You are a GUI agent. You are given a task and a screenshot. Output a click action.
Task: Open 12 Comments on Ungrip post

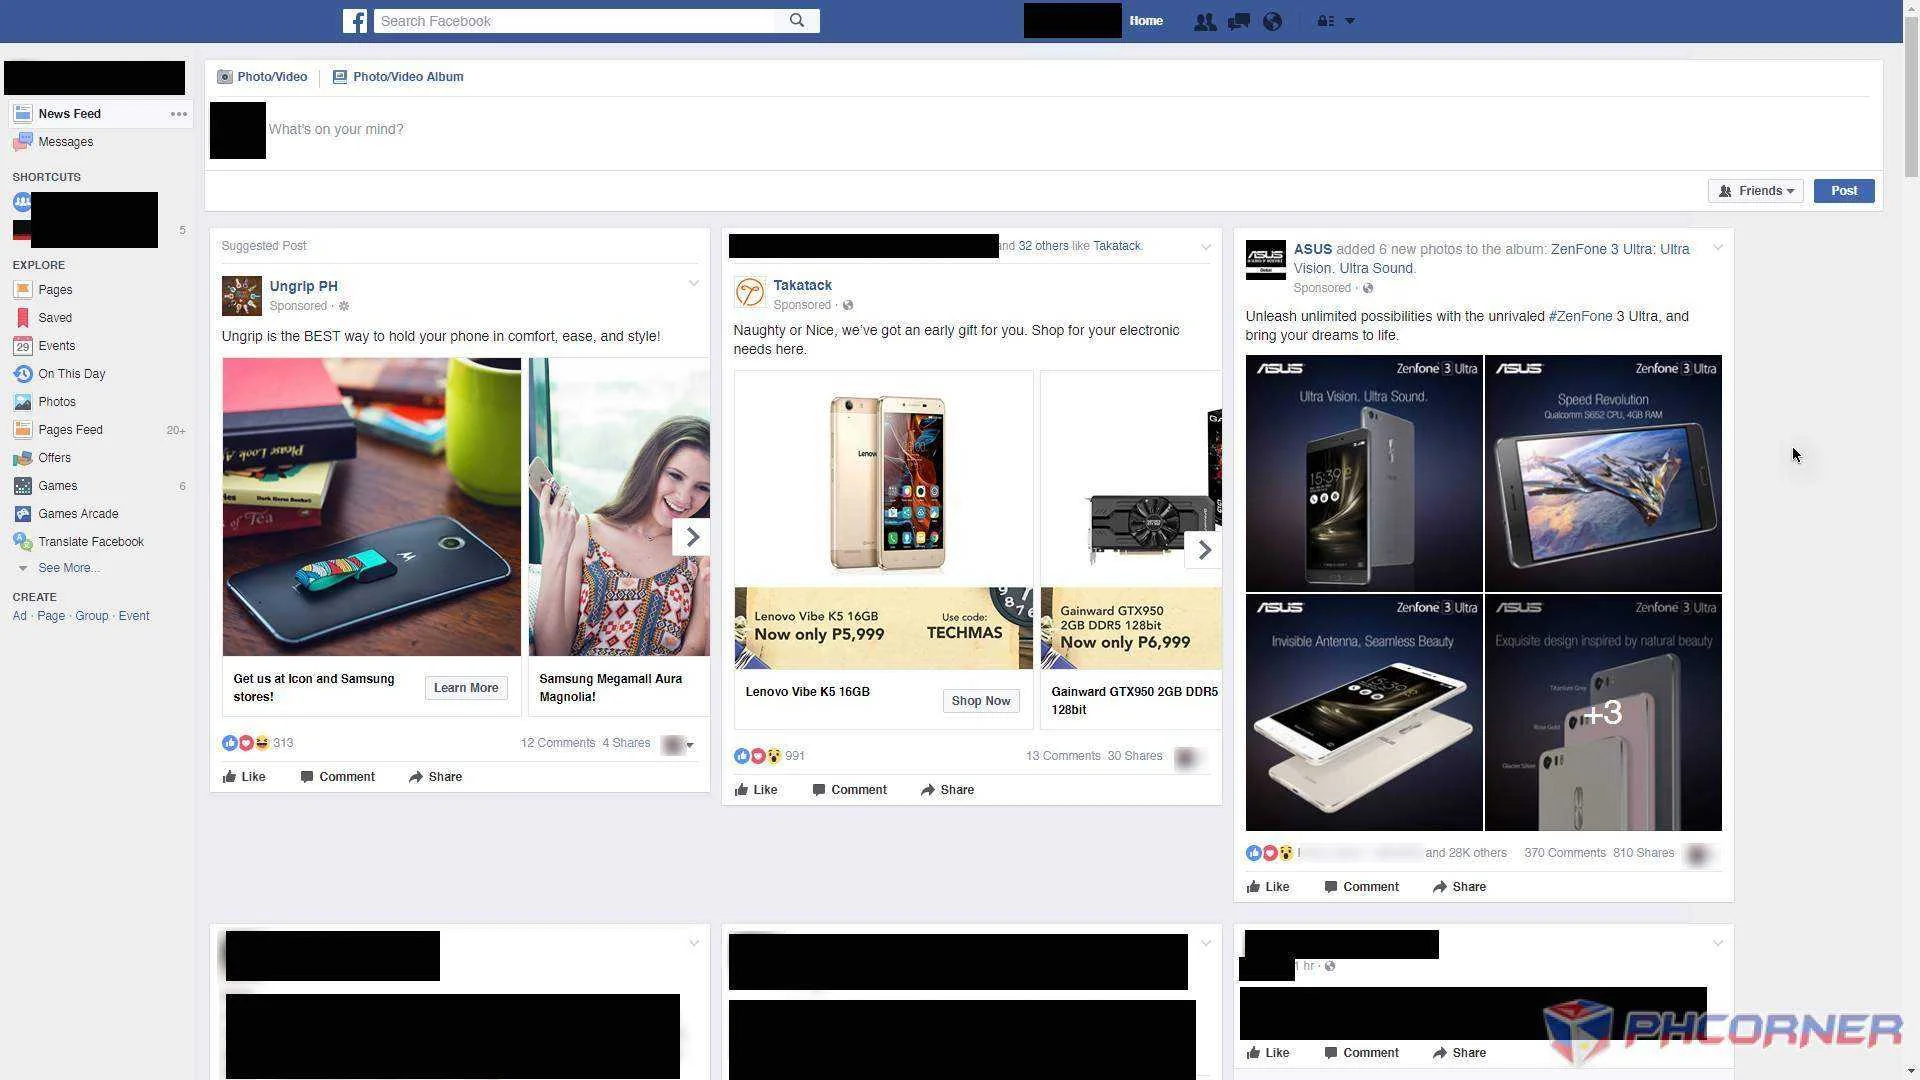[558, 743]
